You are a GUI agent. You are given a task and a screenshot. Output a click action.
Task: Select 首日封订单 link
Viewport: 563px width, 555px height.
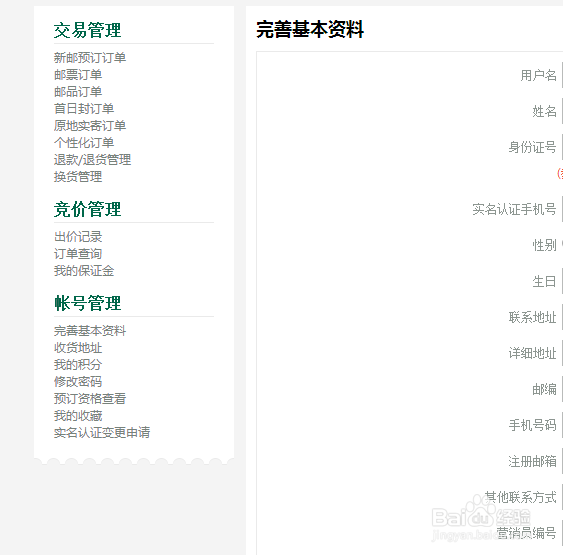pyautogui.click(x=84, y=108)
